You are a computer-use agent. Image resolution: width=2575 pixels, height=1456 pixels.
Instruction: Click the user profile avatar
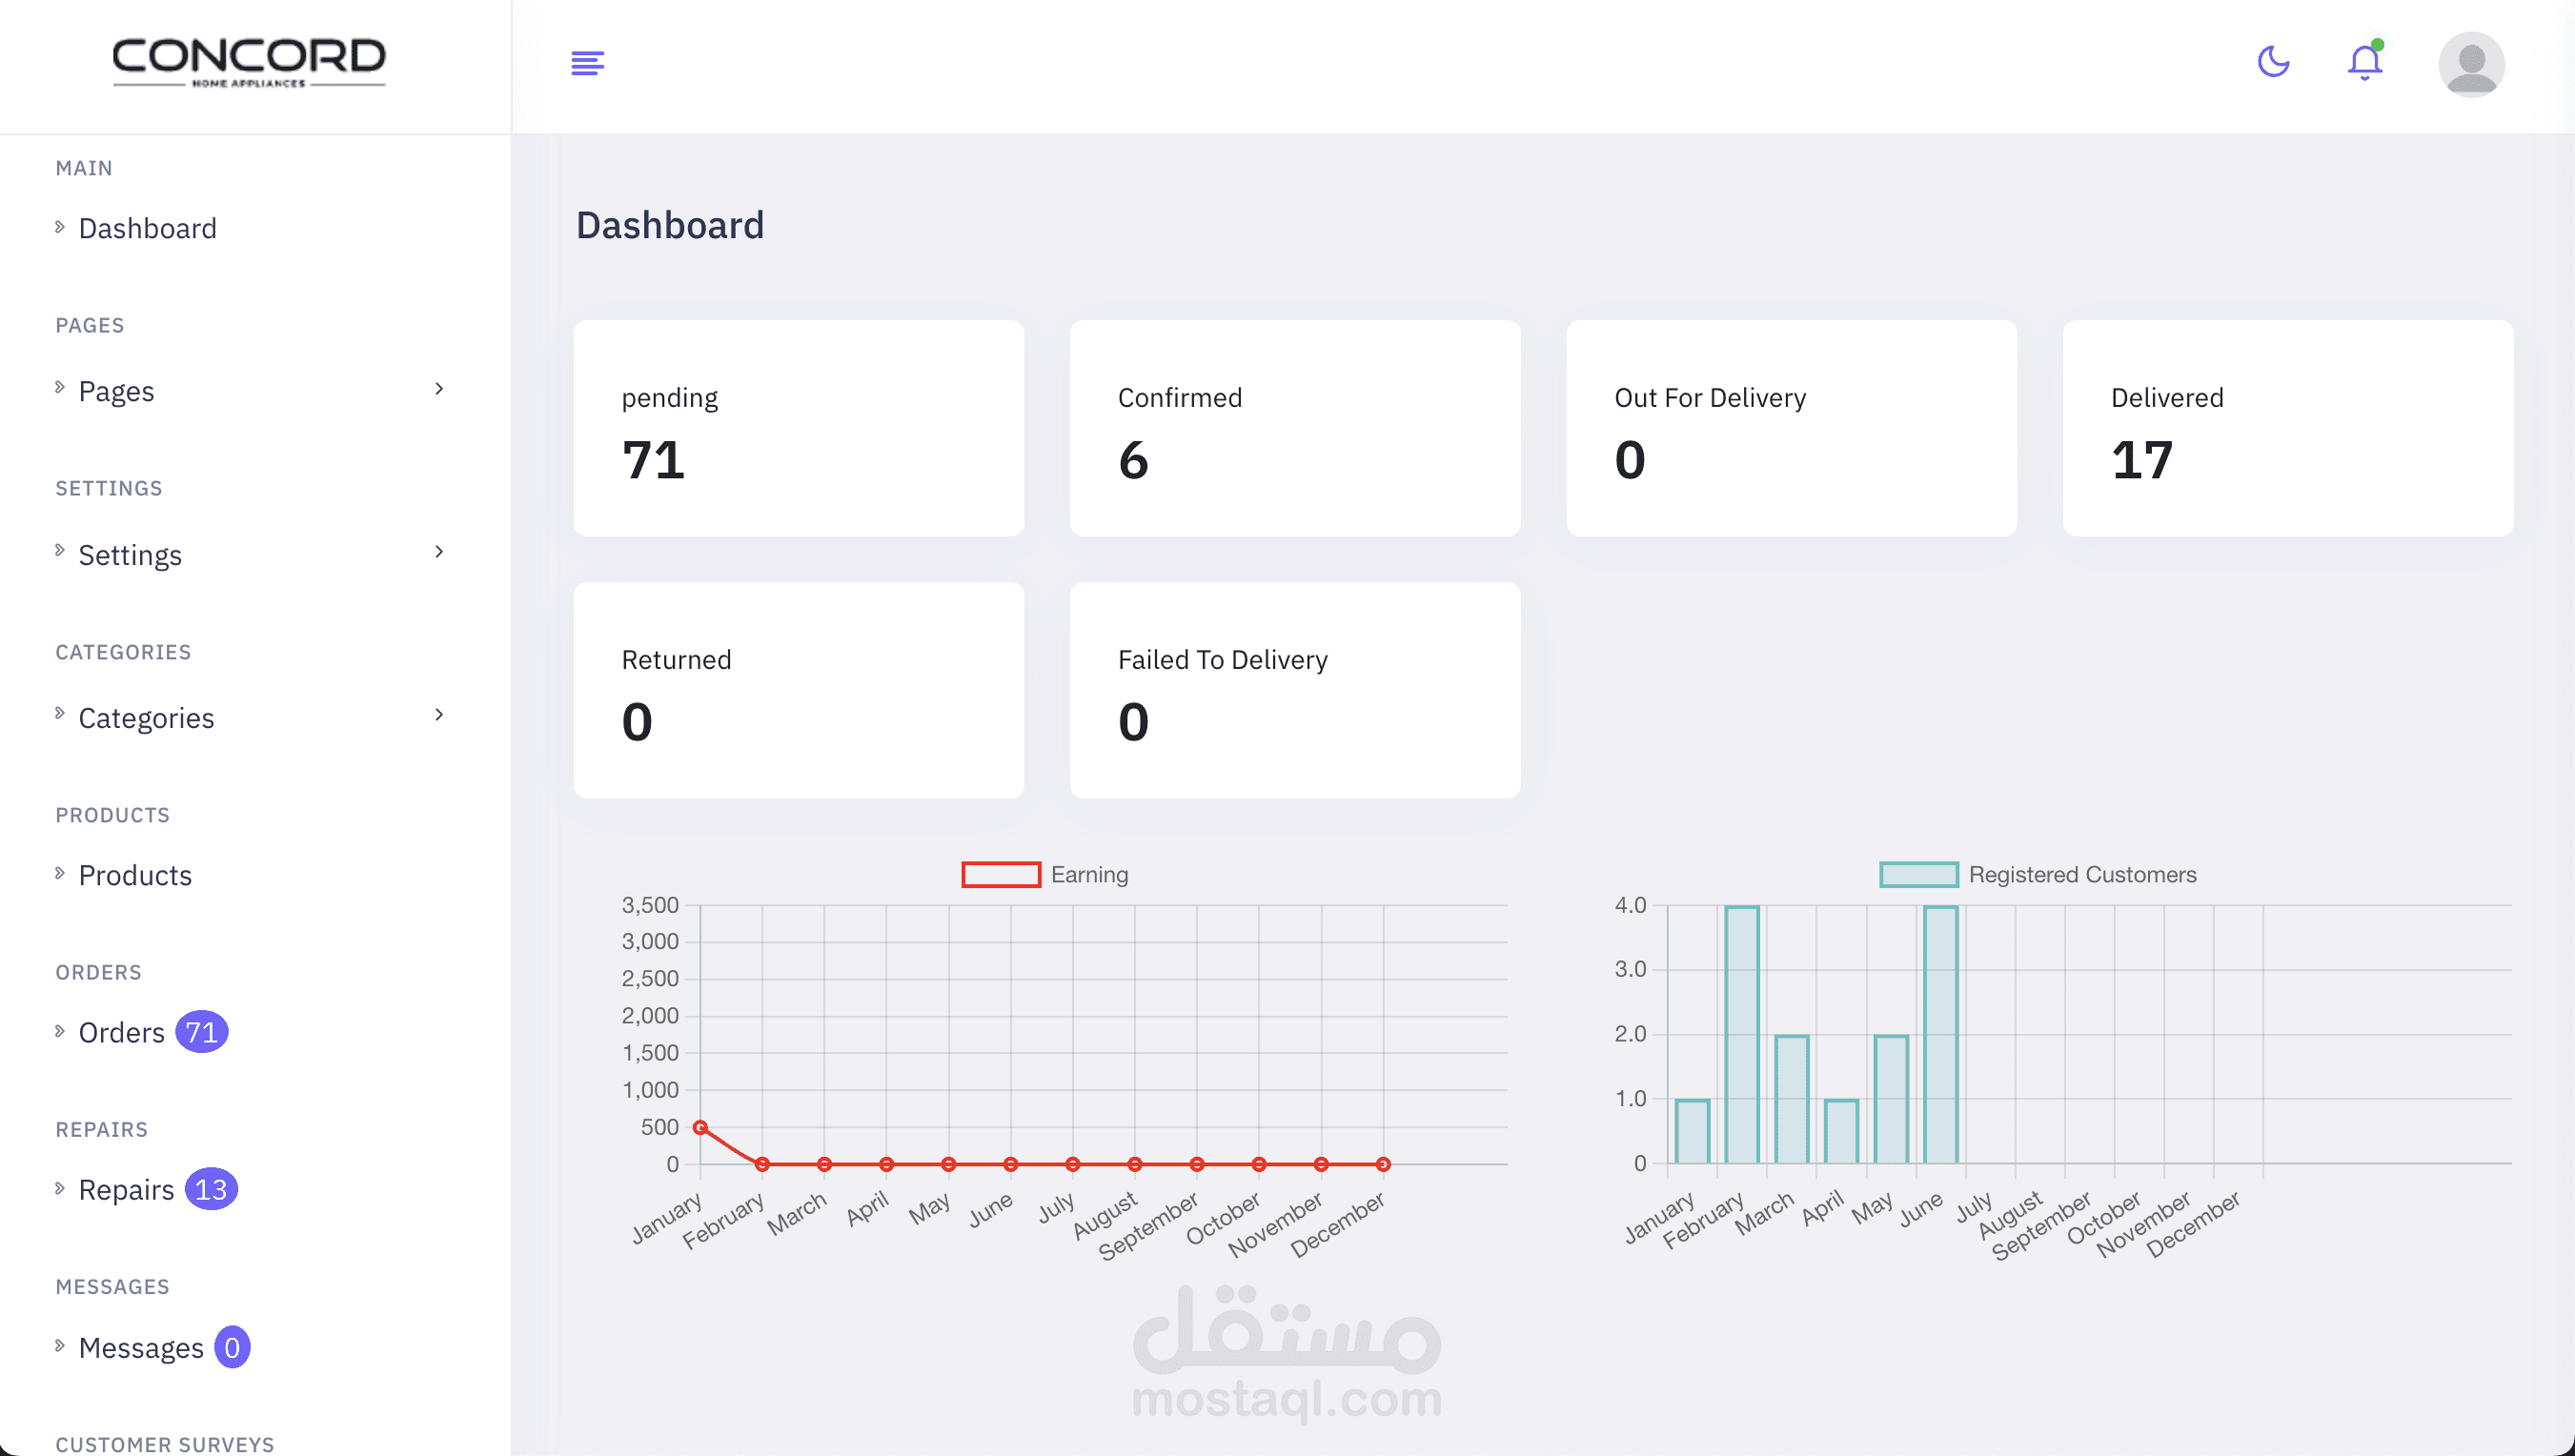coord(2470,65)
